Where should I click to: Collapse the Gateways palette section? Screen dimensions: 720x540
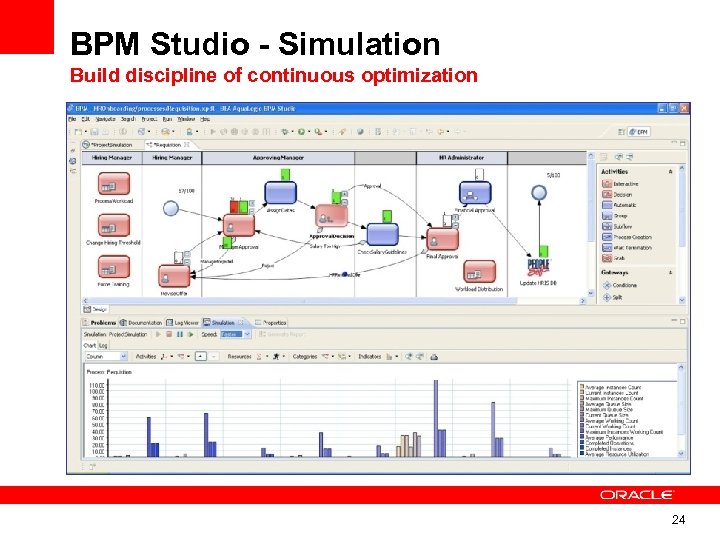[670, 272]
